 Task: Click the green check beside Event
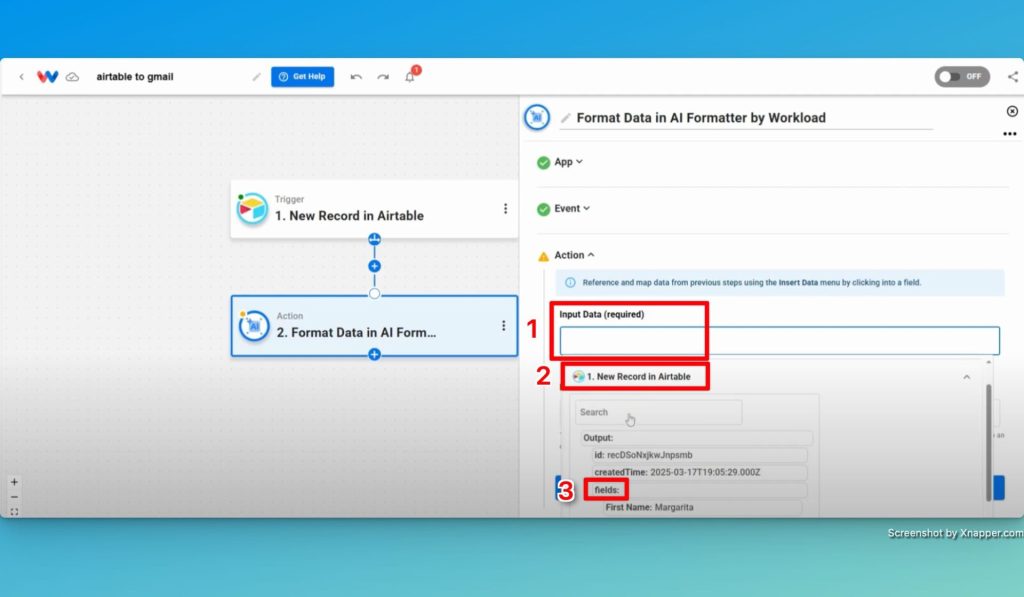pos(543,209)
